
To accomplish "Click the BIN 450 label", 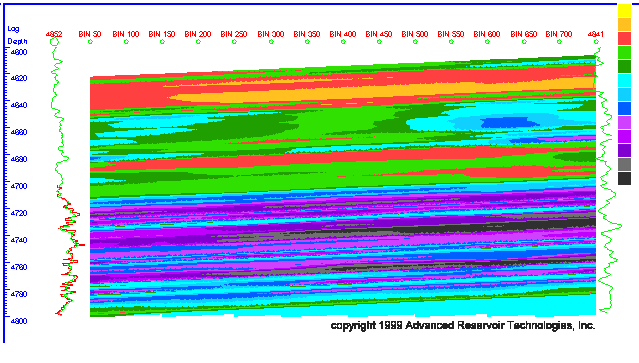I will point(379,34).
